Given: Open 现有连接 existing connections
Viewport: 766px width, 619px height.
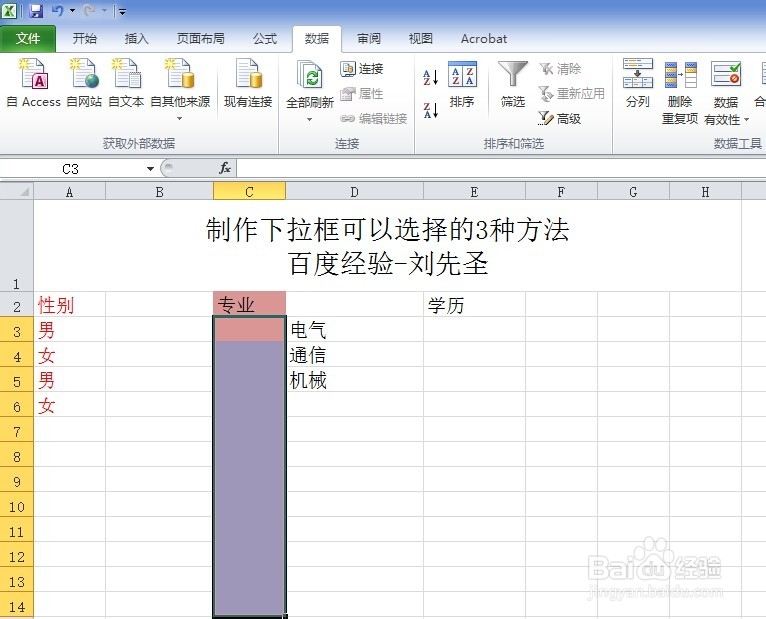Looking at the screenshot, I should (248, 83).
